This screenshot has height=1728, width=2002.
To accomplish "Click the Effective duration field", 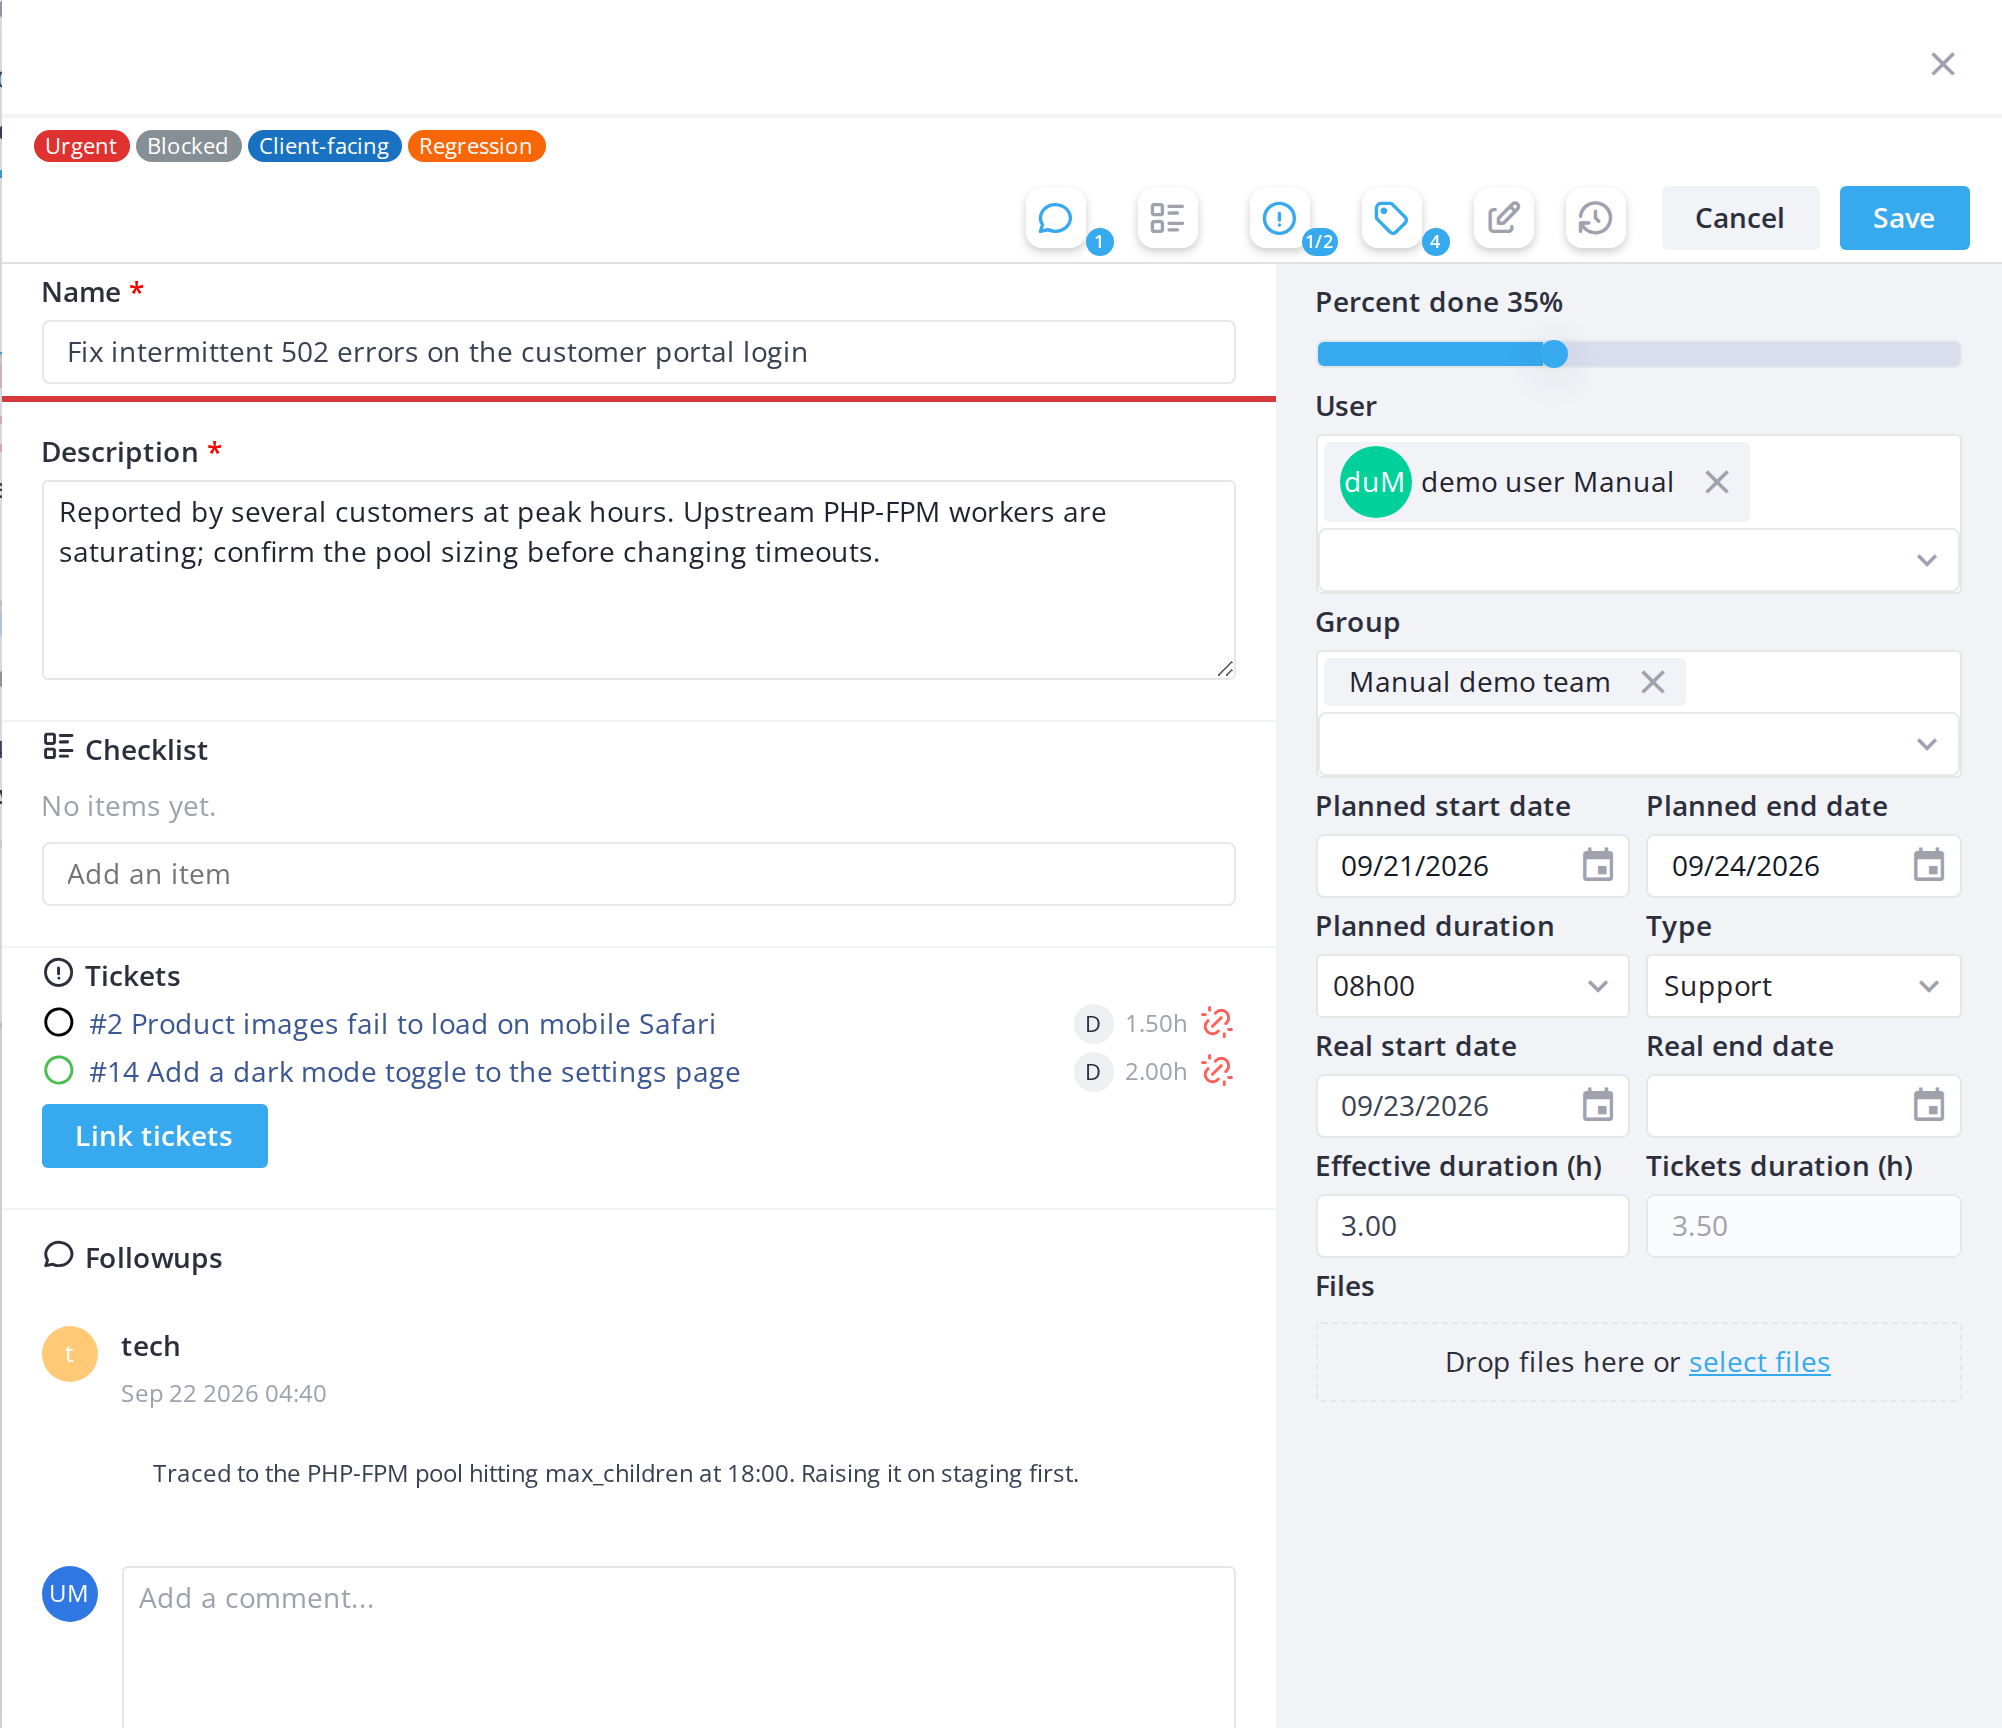I will tap(1472, 1226).
